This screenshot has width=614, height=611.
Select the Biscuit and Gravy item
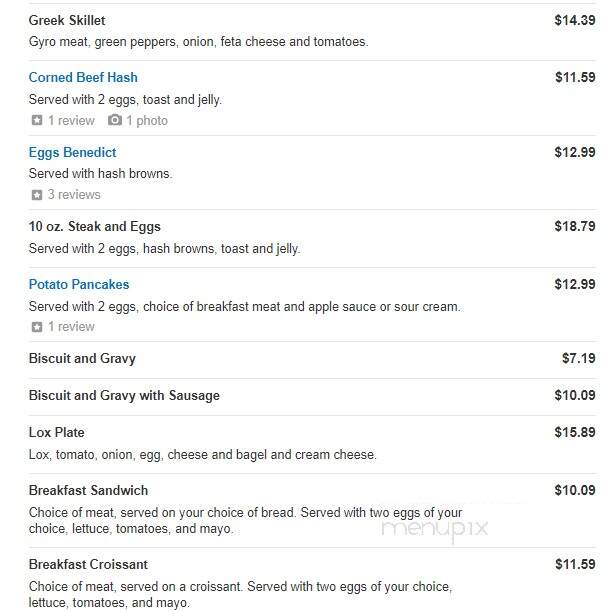tap(82, 358)
